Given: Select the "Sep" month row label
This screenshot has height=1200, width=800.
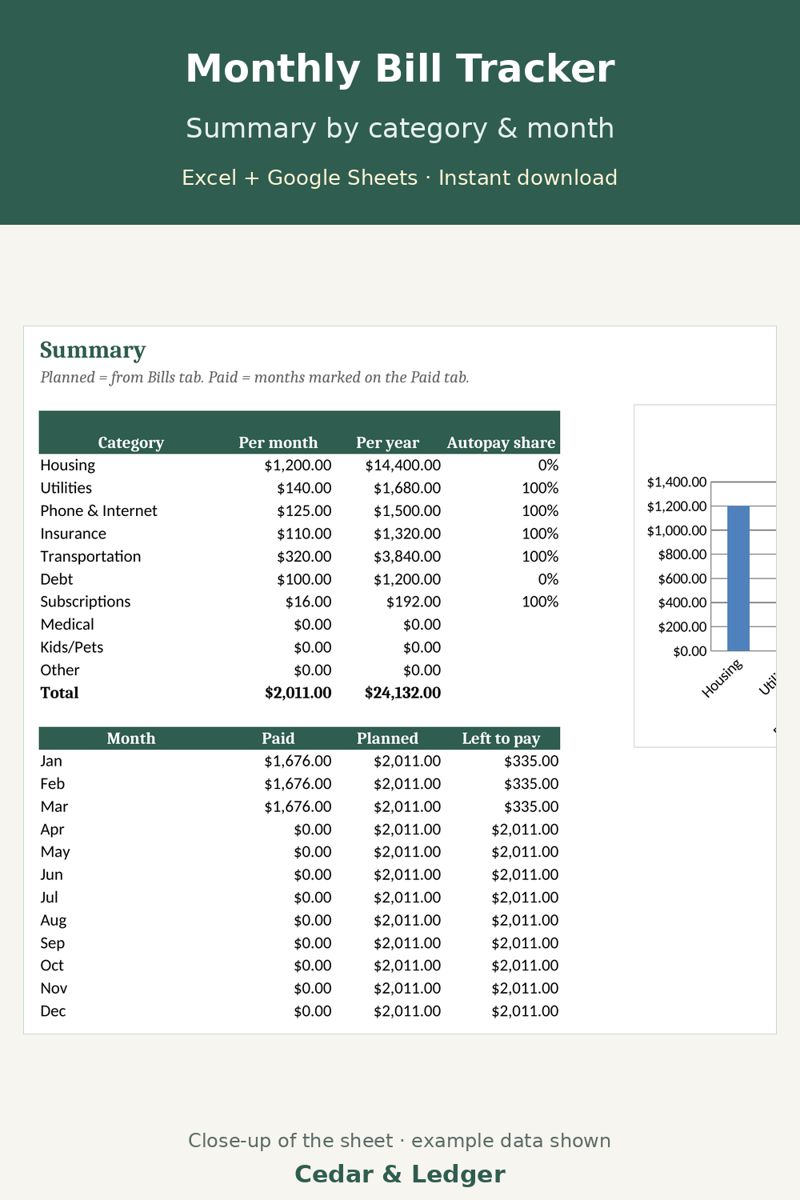Looking at the screenshot, I should click(52, 943).
